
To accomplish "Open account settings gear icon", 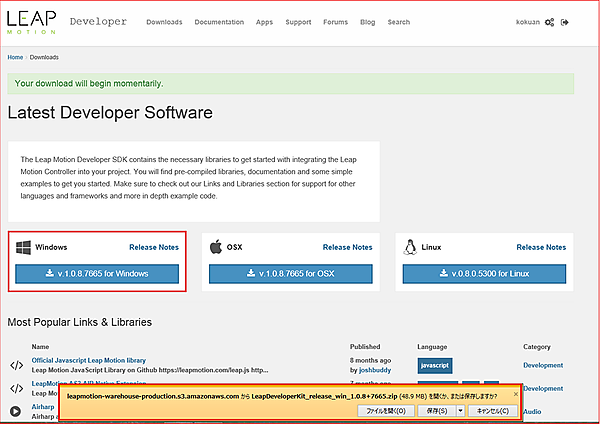I will (550, 21).
